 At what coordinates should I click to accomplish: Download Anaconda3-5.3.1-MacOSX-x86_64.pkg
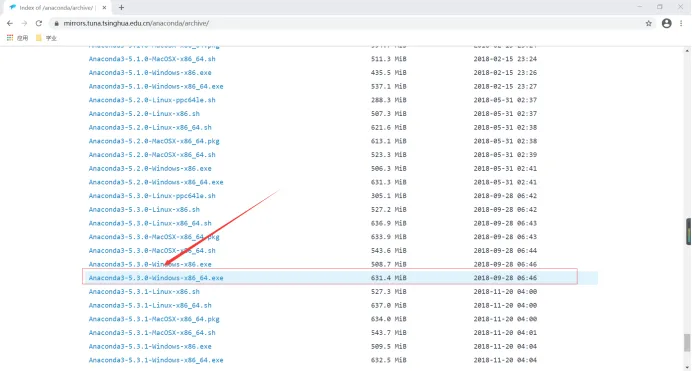point(154,319)
